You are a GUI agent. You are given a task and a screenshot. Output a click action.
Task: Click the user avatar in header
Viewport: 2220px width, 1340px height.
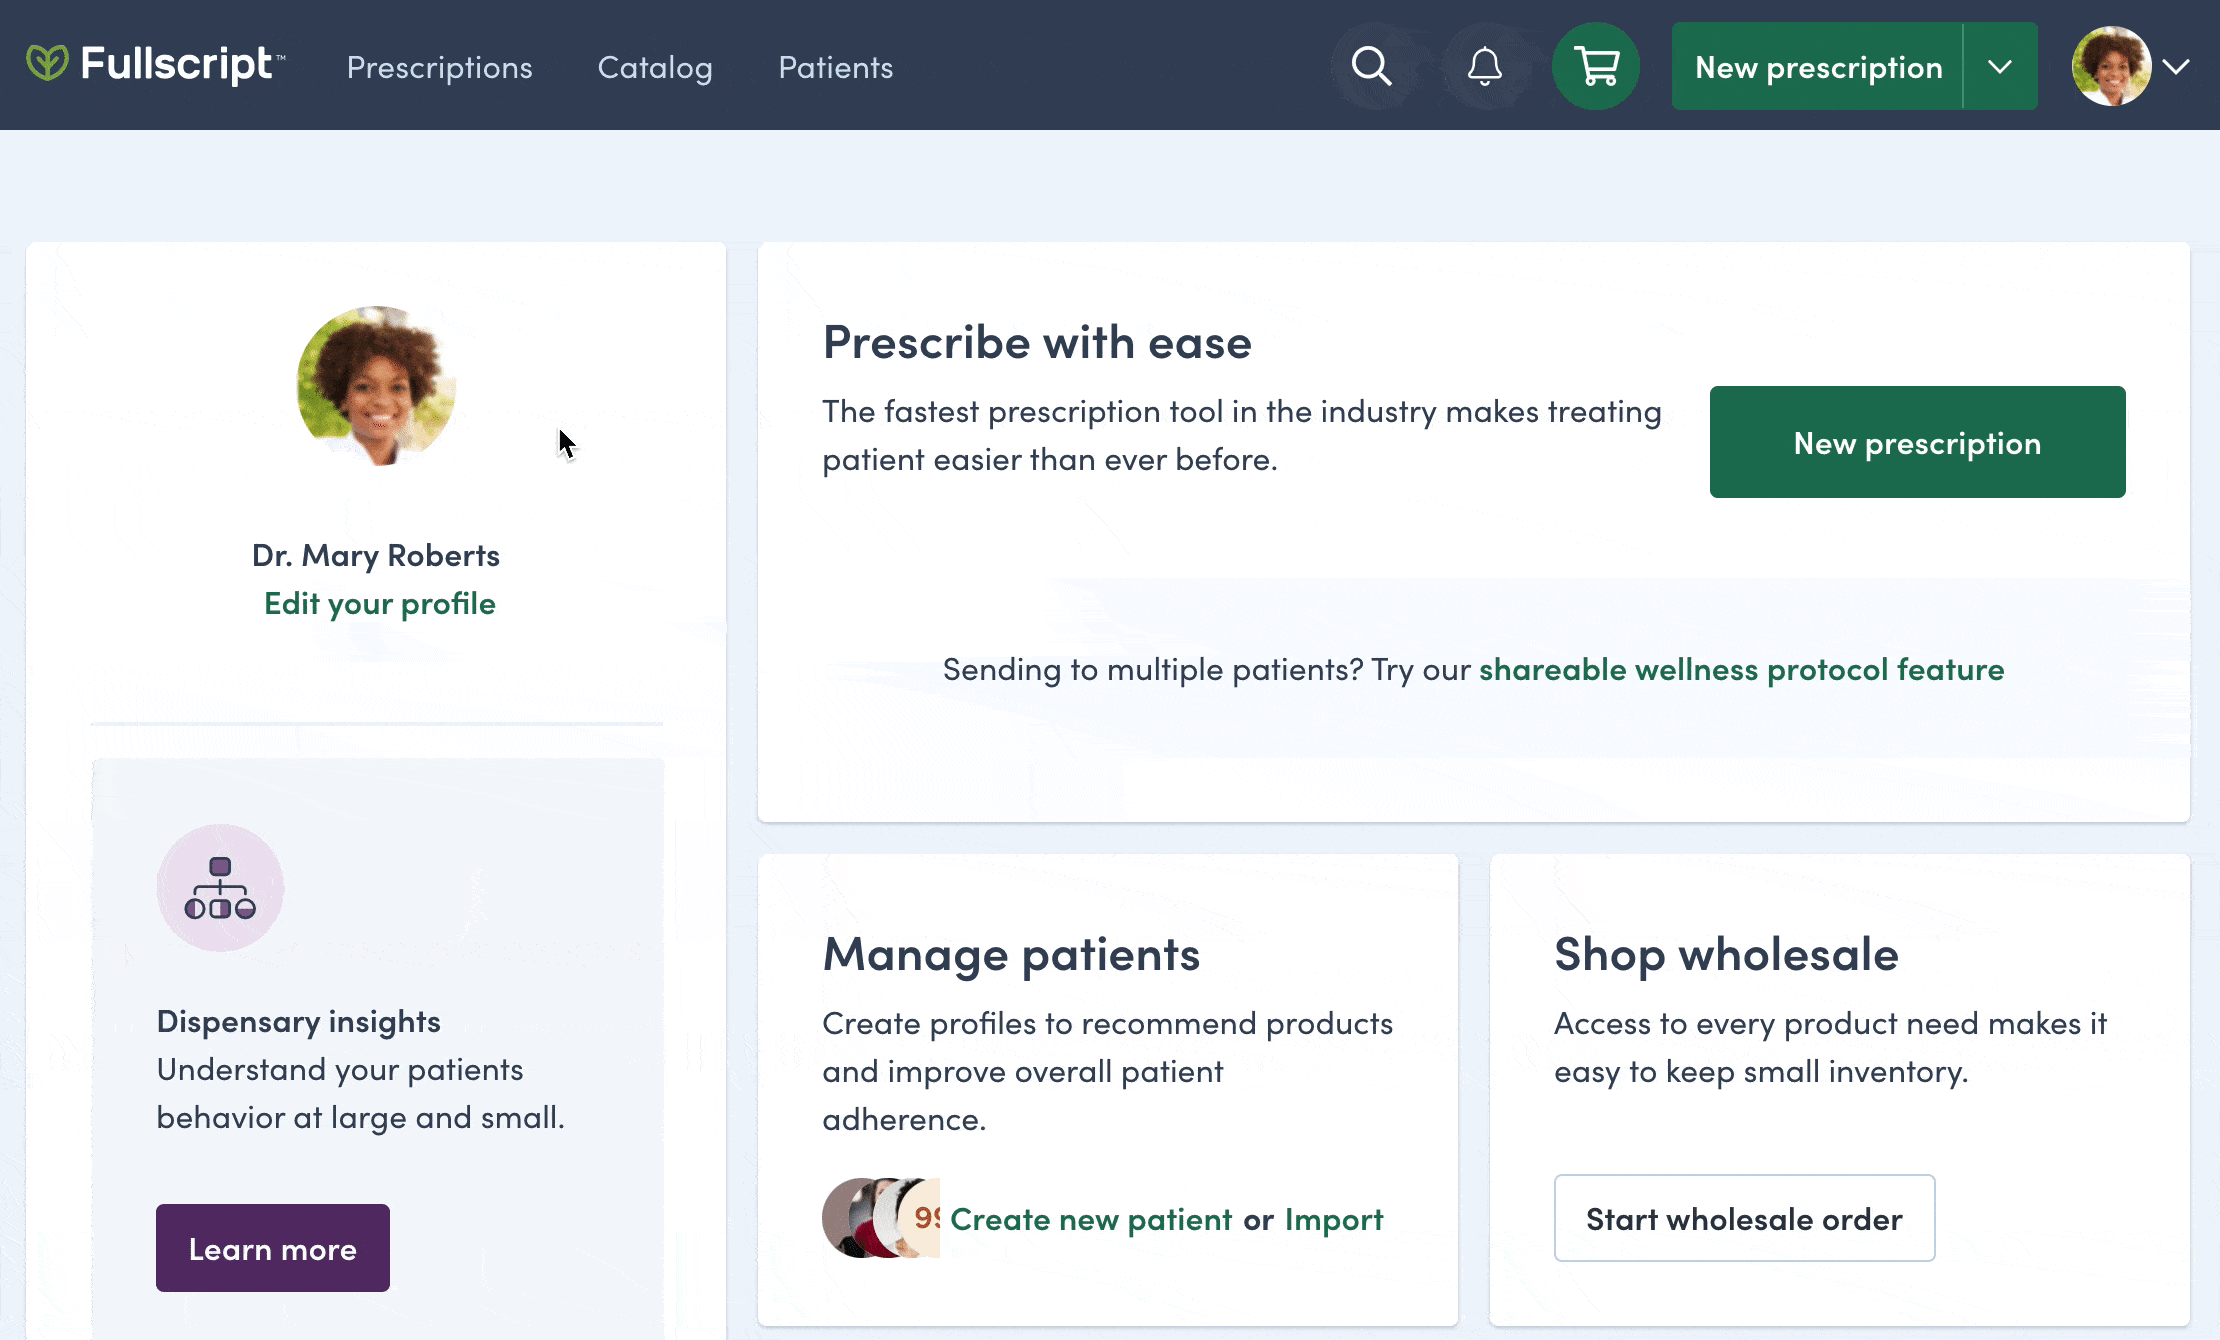click(2111, 67)
